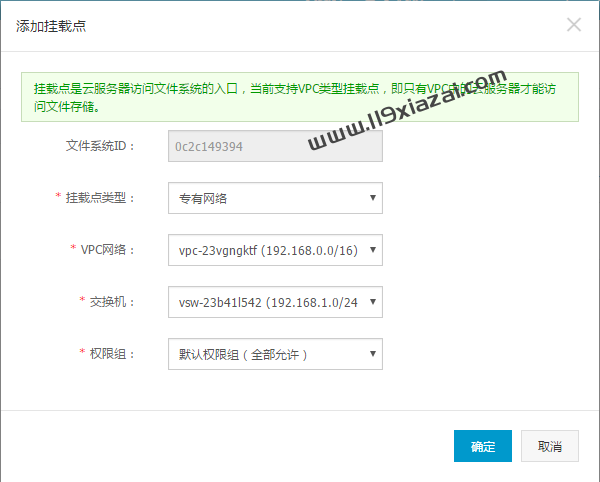Close the 添加挂载点 dialog with X
This screenshot has height=482, width=600.
574,25
